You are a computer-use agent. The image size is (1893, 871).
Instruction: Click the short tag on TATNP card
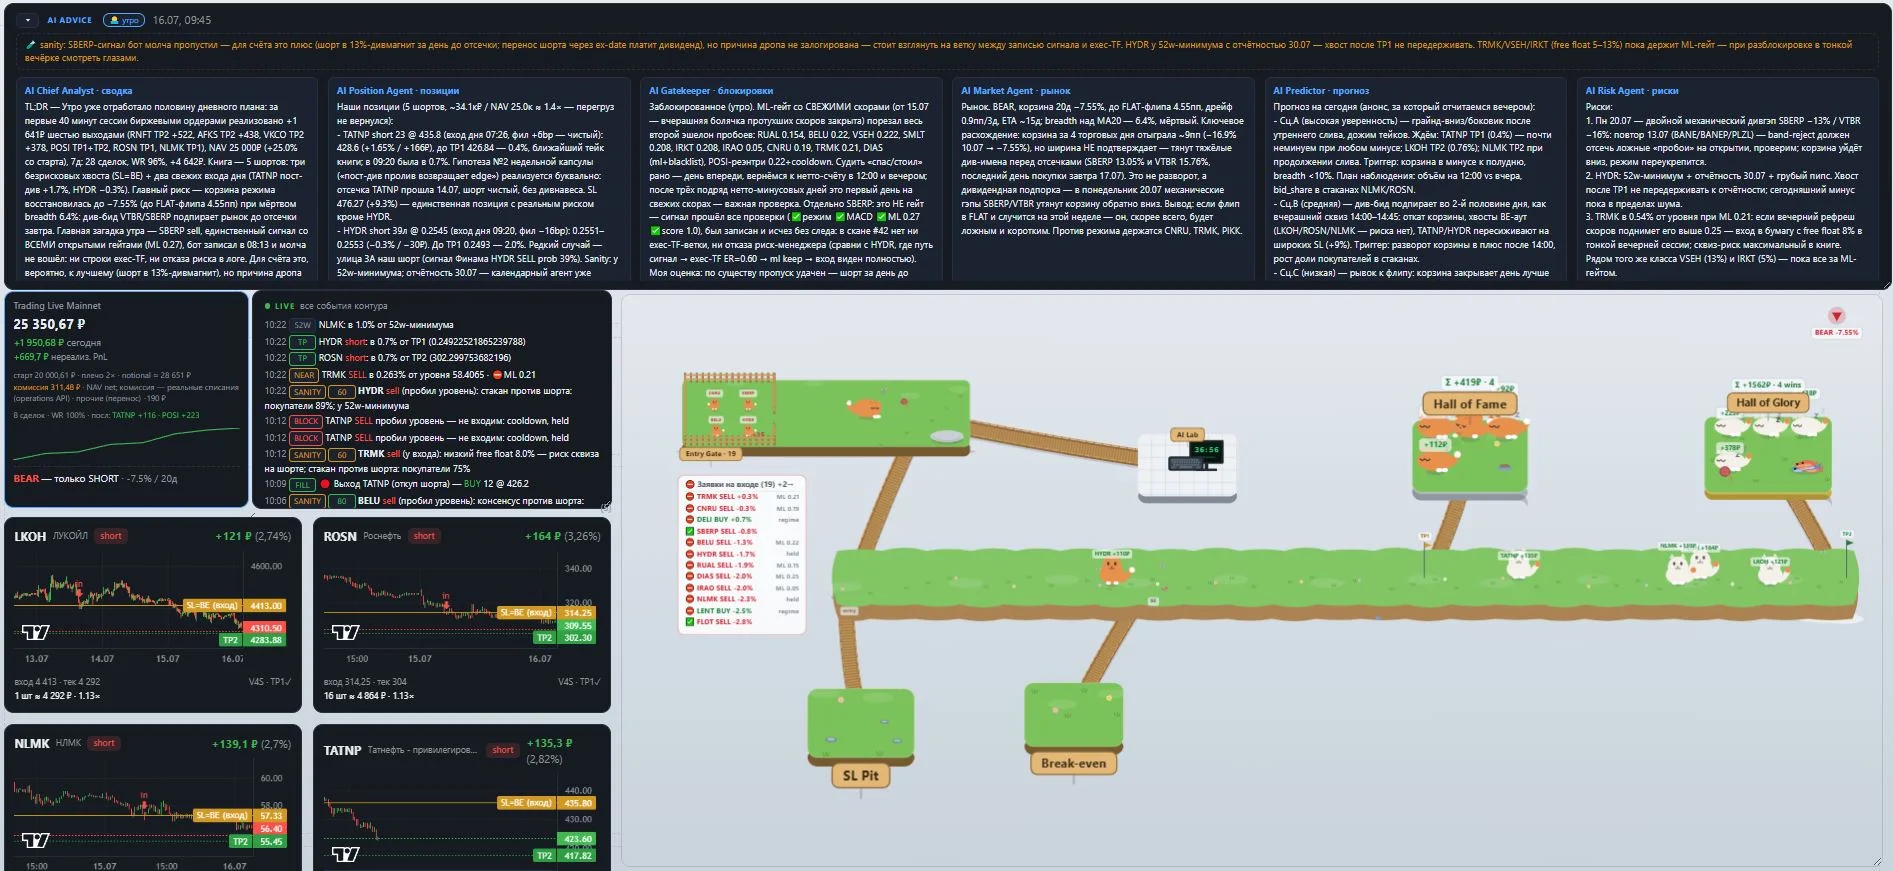pos(503,750)
